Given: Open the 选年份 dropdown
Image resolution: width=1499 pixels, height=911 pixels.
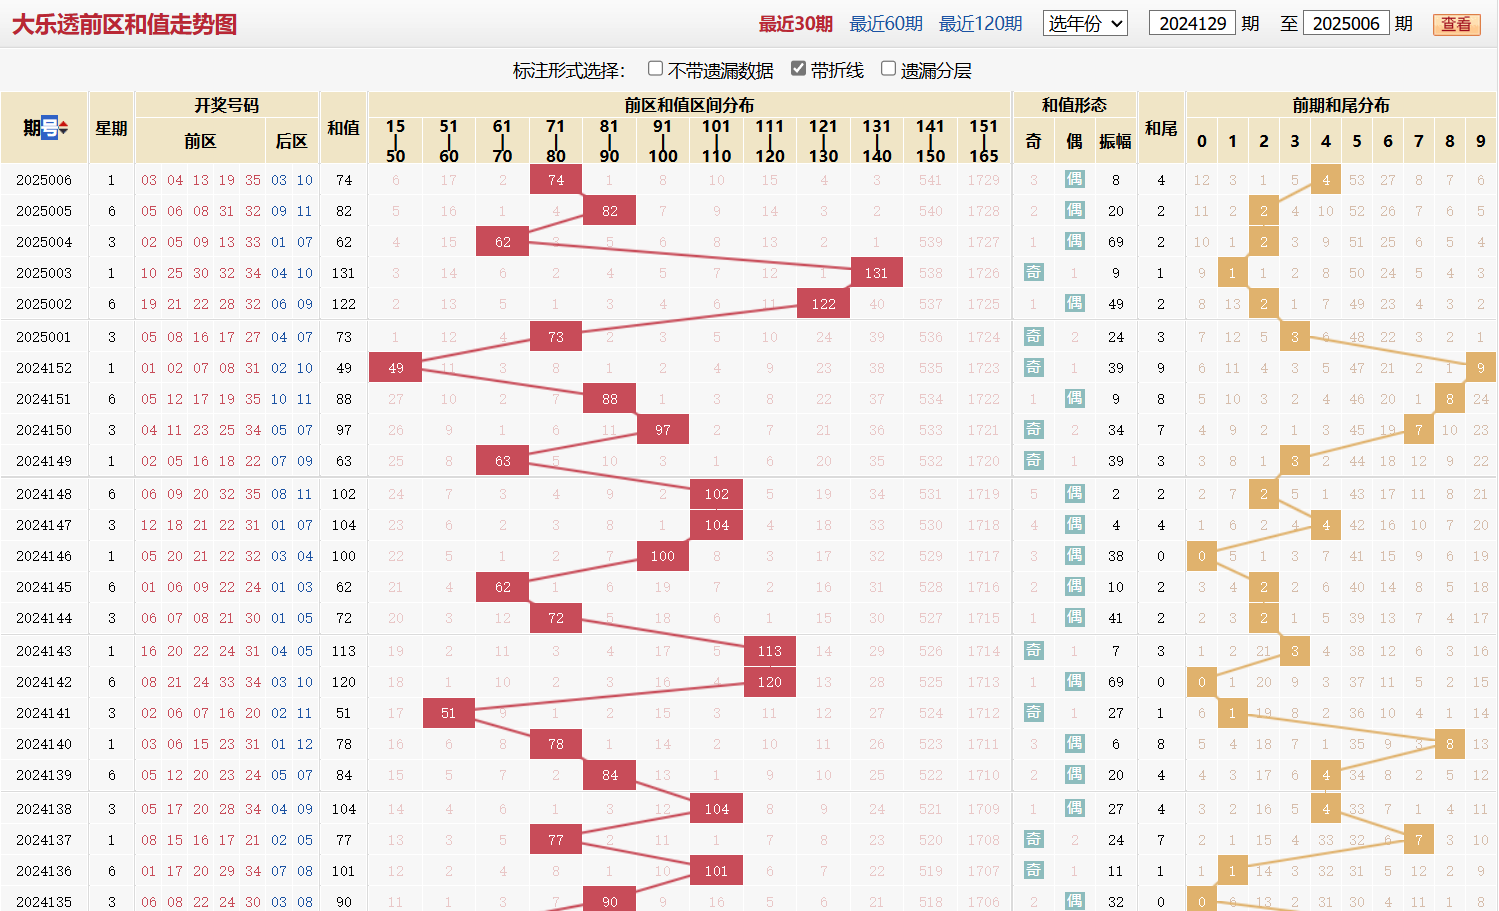Looking at the screenshot, I should point(1085,23).
